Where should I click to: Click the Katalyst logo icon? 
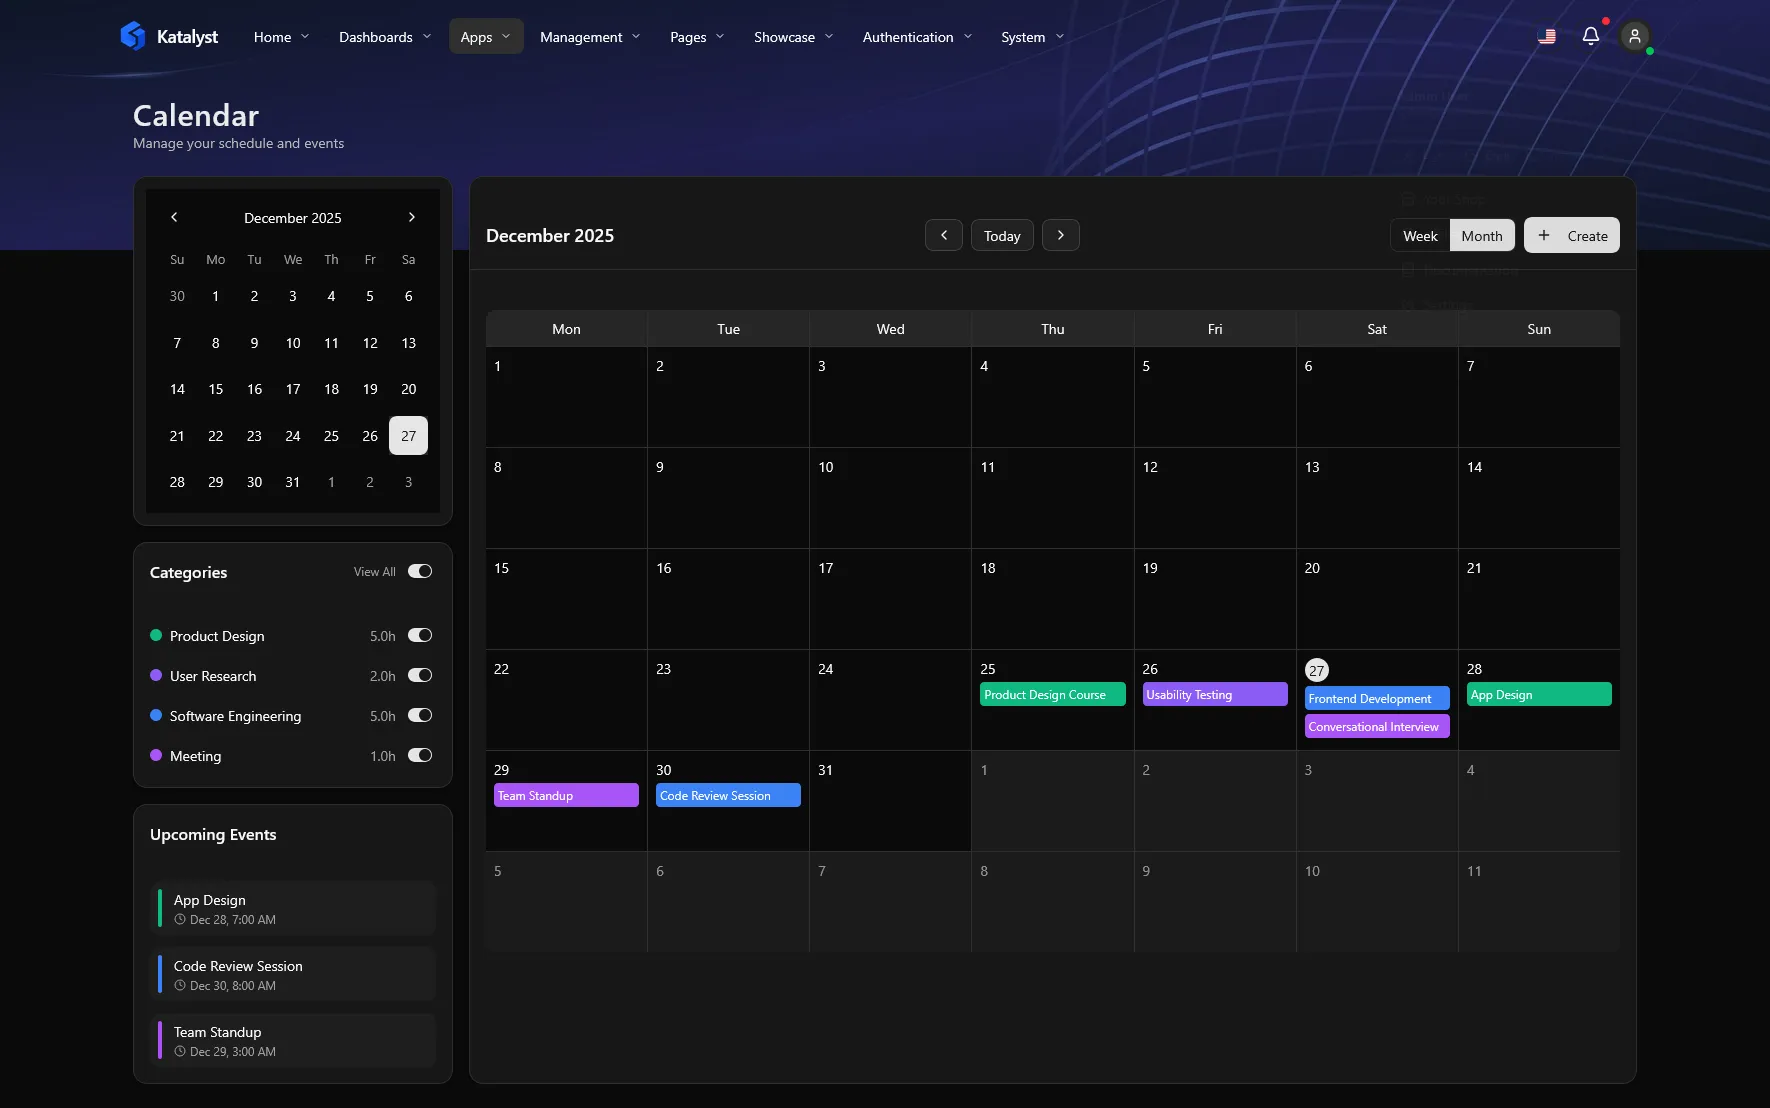pyautogui.click(x=132, y=36)
